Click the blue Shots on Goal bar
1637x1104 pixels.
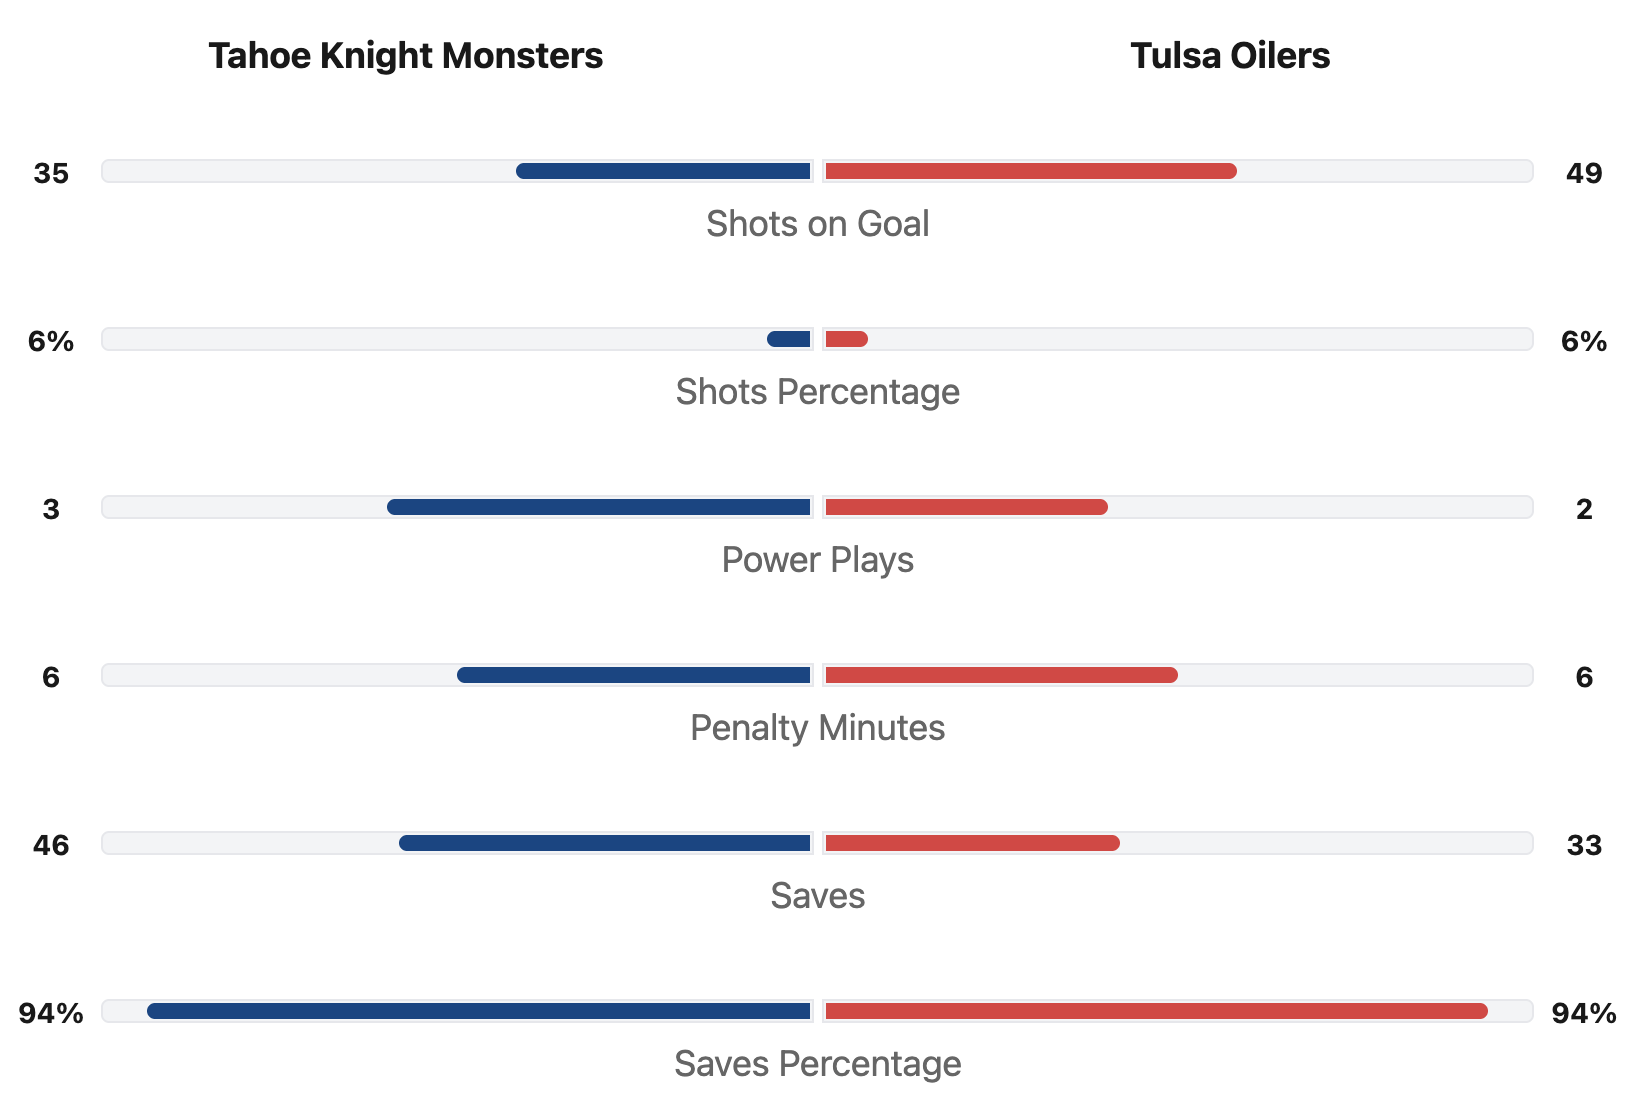pyautogui.click(x=663, y=171)
